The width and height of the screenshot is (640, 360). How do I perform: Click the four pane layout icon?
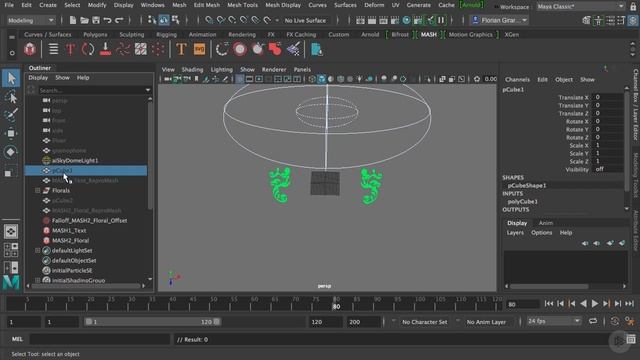click(x=11, y=250)
